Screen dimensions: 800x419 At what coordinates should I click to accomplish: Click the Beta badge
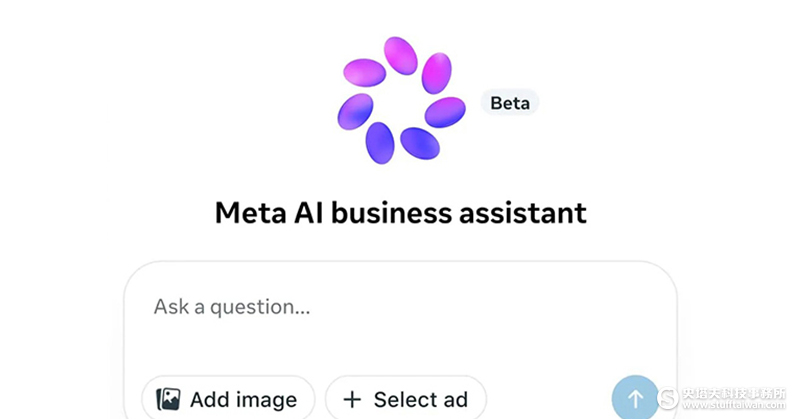(510, 103)
